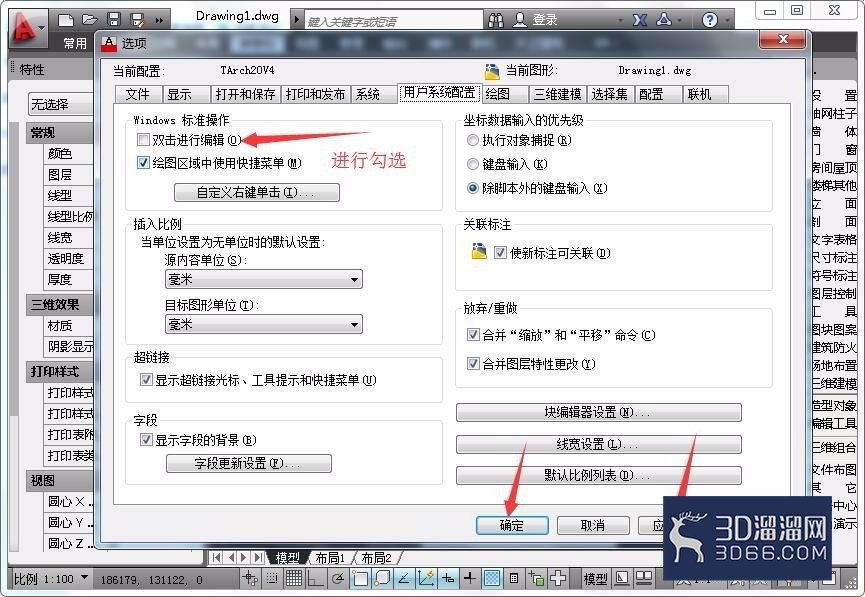Click the keyword search input field
This screenshot has width=865, height=597.
[393, 21]
